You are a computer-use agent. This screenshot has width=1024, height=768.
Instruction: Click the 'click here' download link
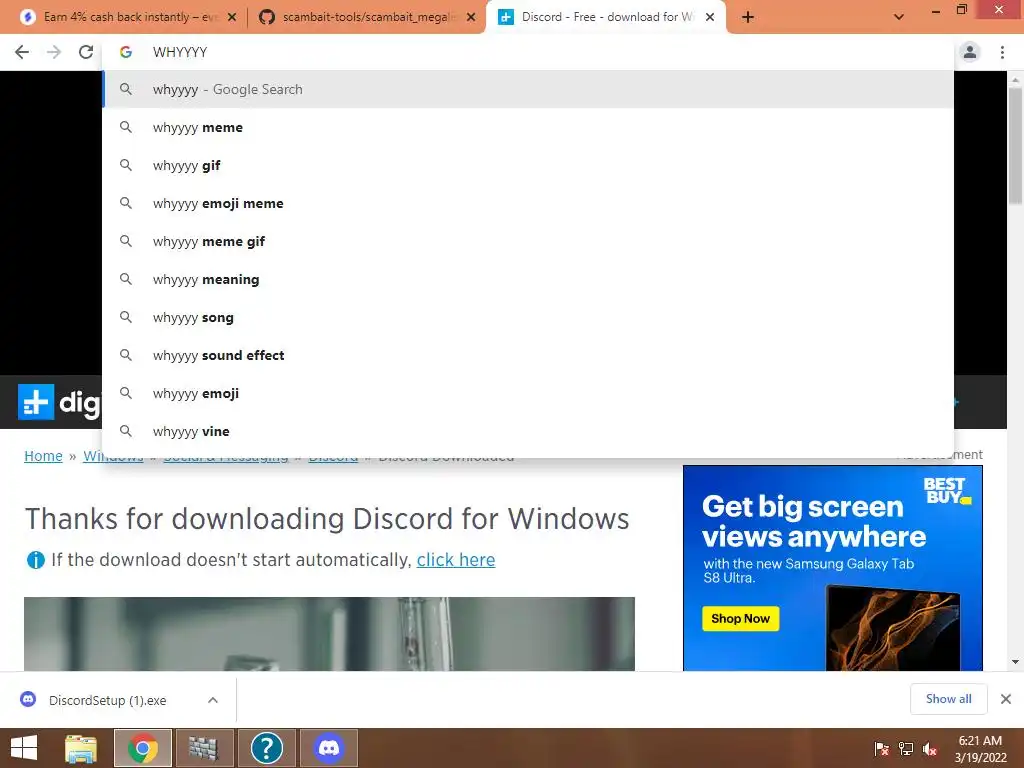[456, 560]
